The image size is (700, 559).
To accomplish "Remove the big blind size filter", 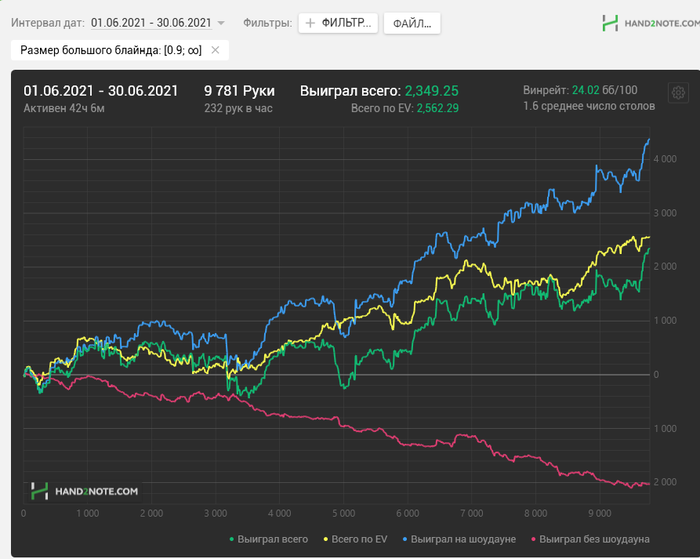I will (x=215, y=50).
